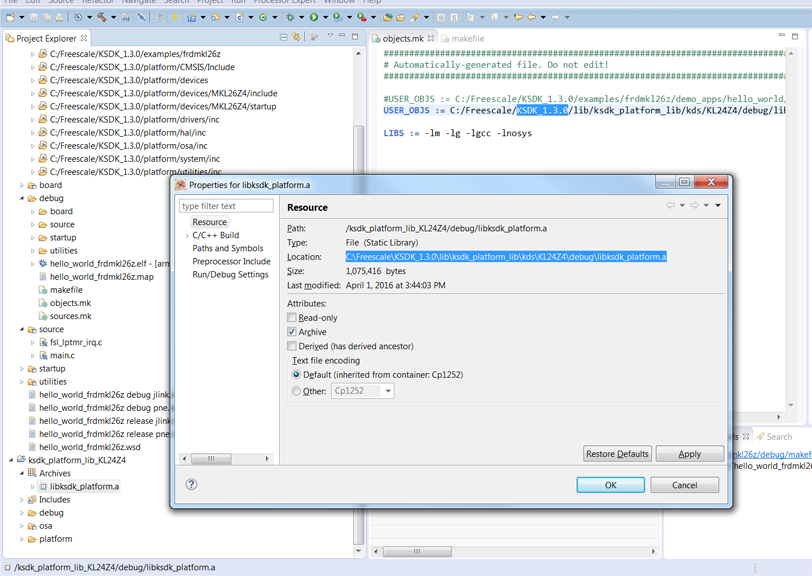Screen dimensions: 812x576
Task: Toggle the Read-only checkbox
Action: click(x=292, y=317)
